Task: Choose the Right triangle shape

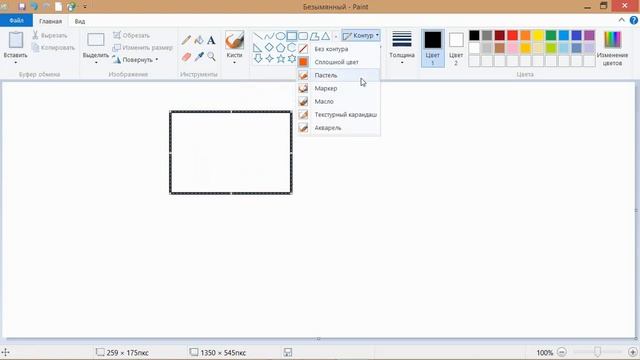Action: (258, 48)
